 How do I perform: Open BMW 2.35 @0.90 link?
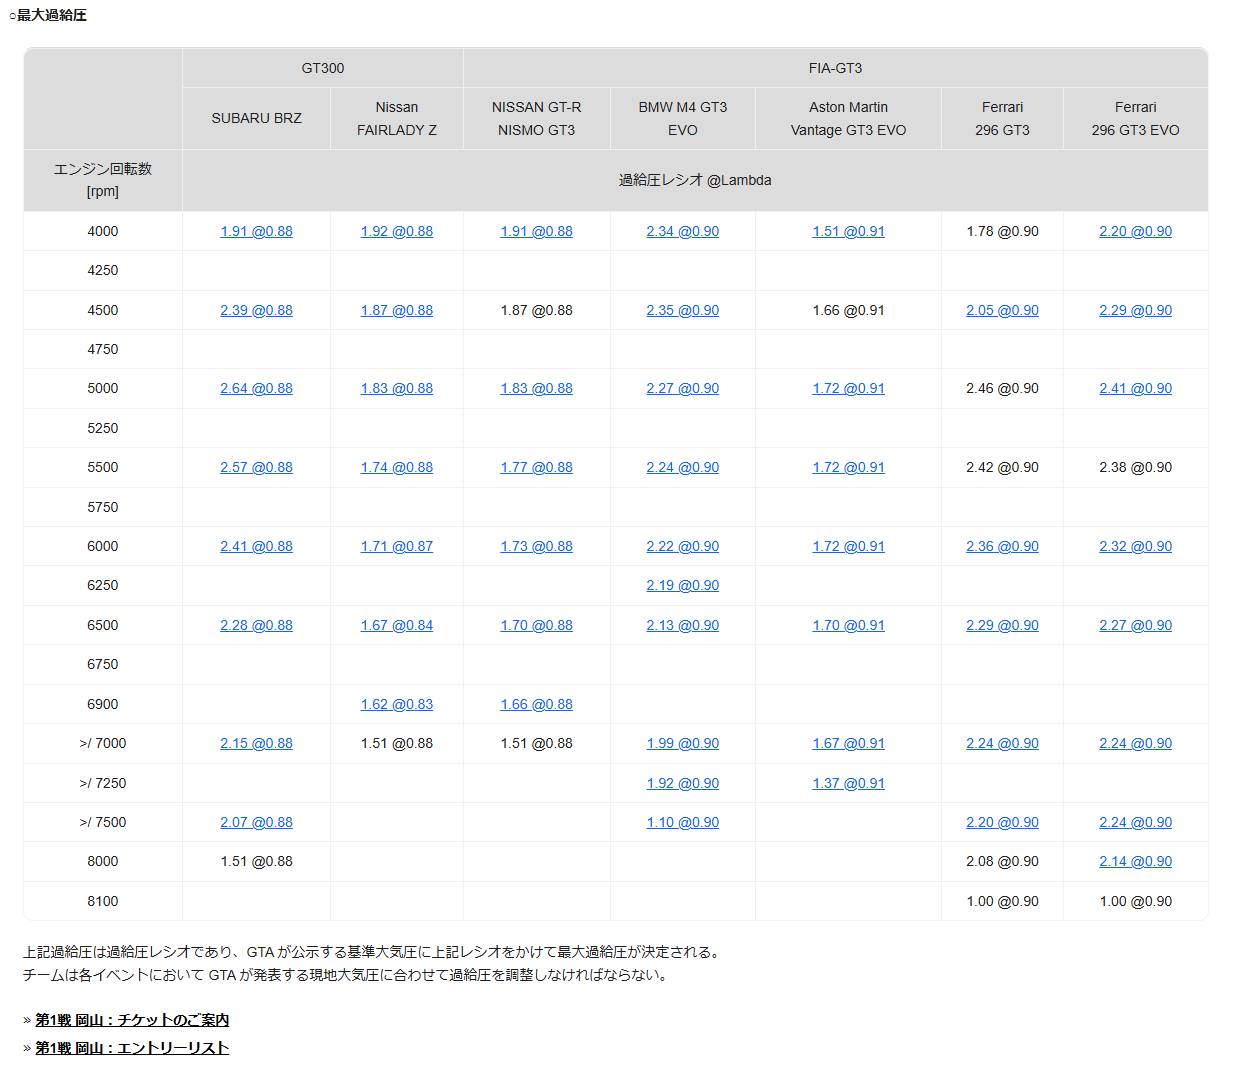coord(683,310)
